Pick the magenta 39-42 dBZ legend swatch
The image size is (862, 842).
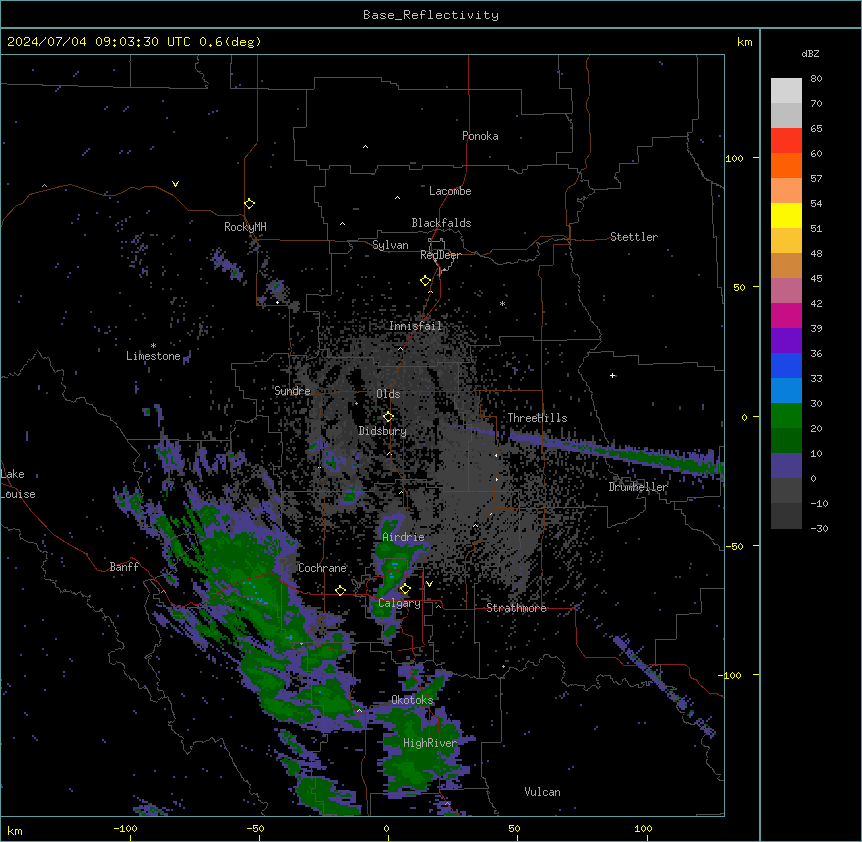coord(786,315)
